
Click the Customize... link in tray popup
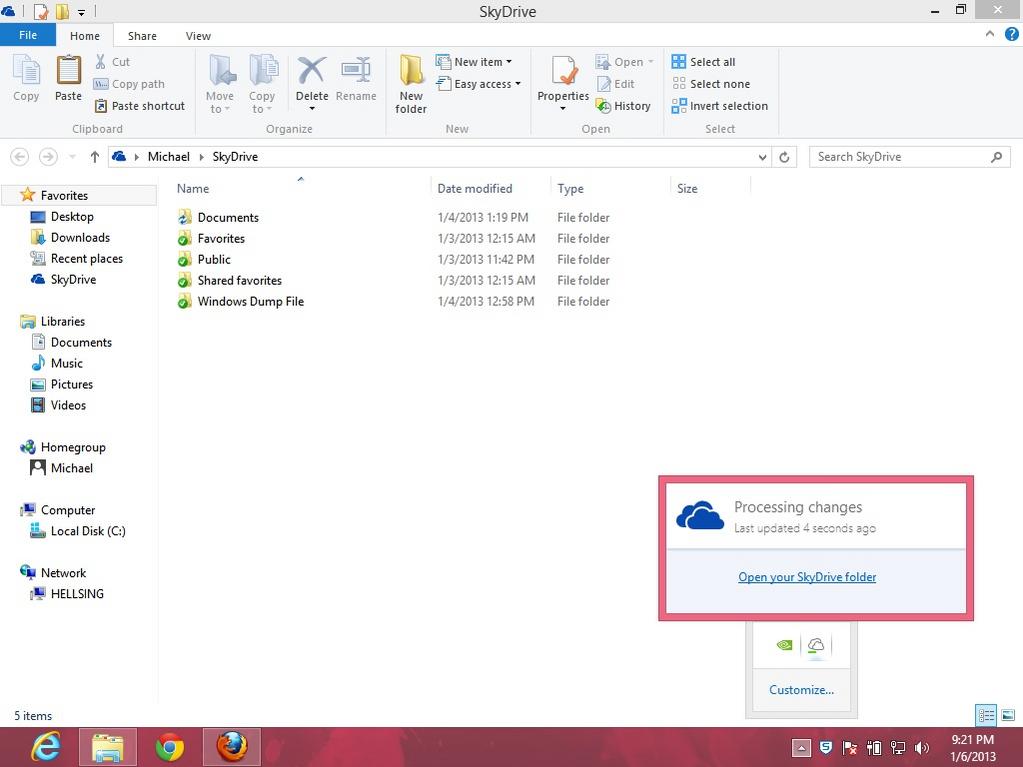801,690
